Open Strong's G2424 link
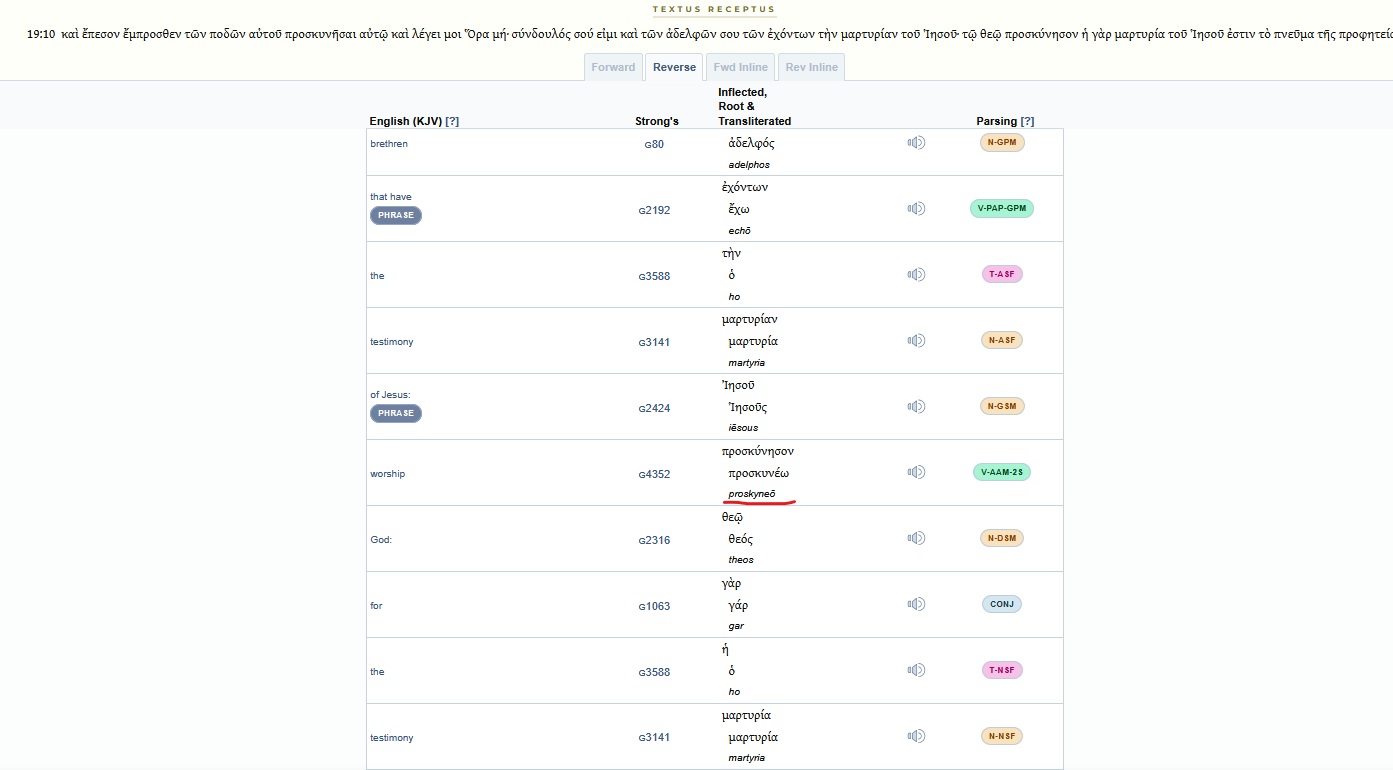Viewport: 1393px width, 770px height. click(654, 408)
